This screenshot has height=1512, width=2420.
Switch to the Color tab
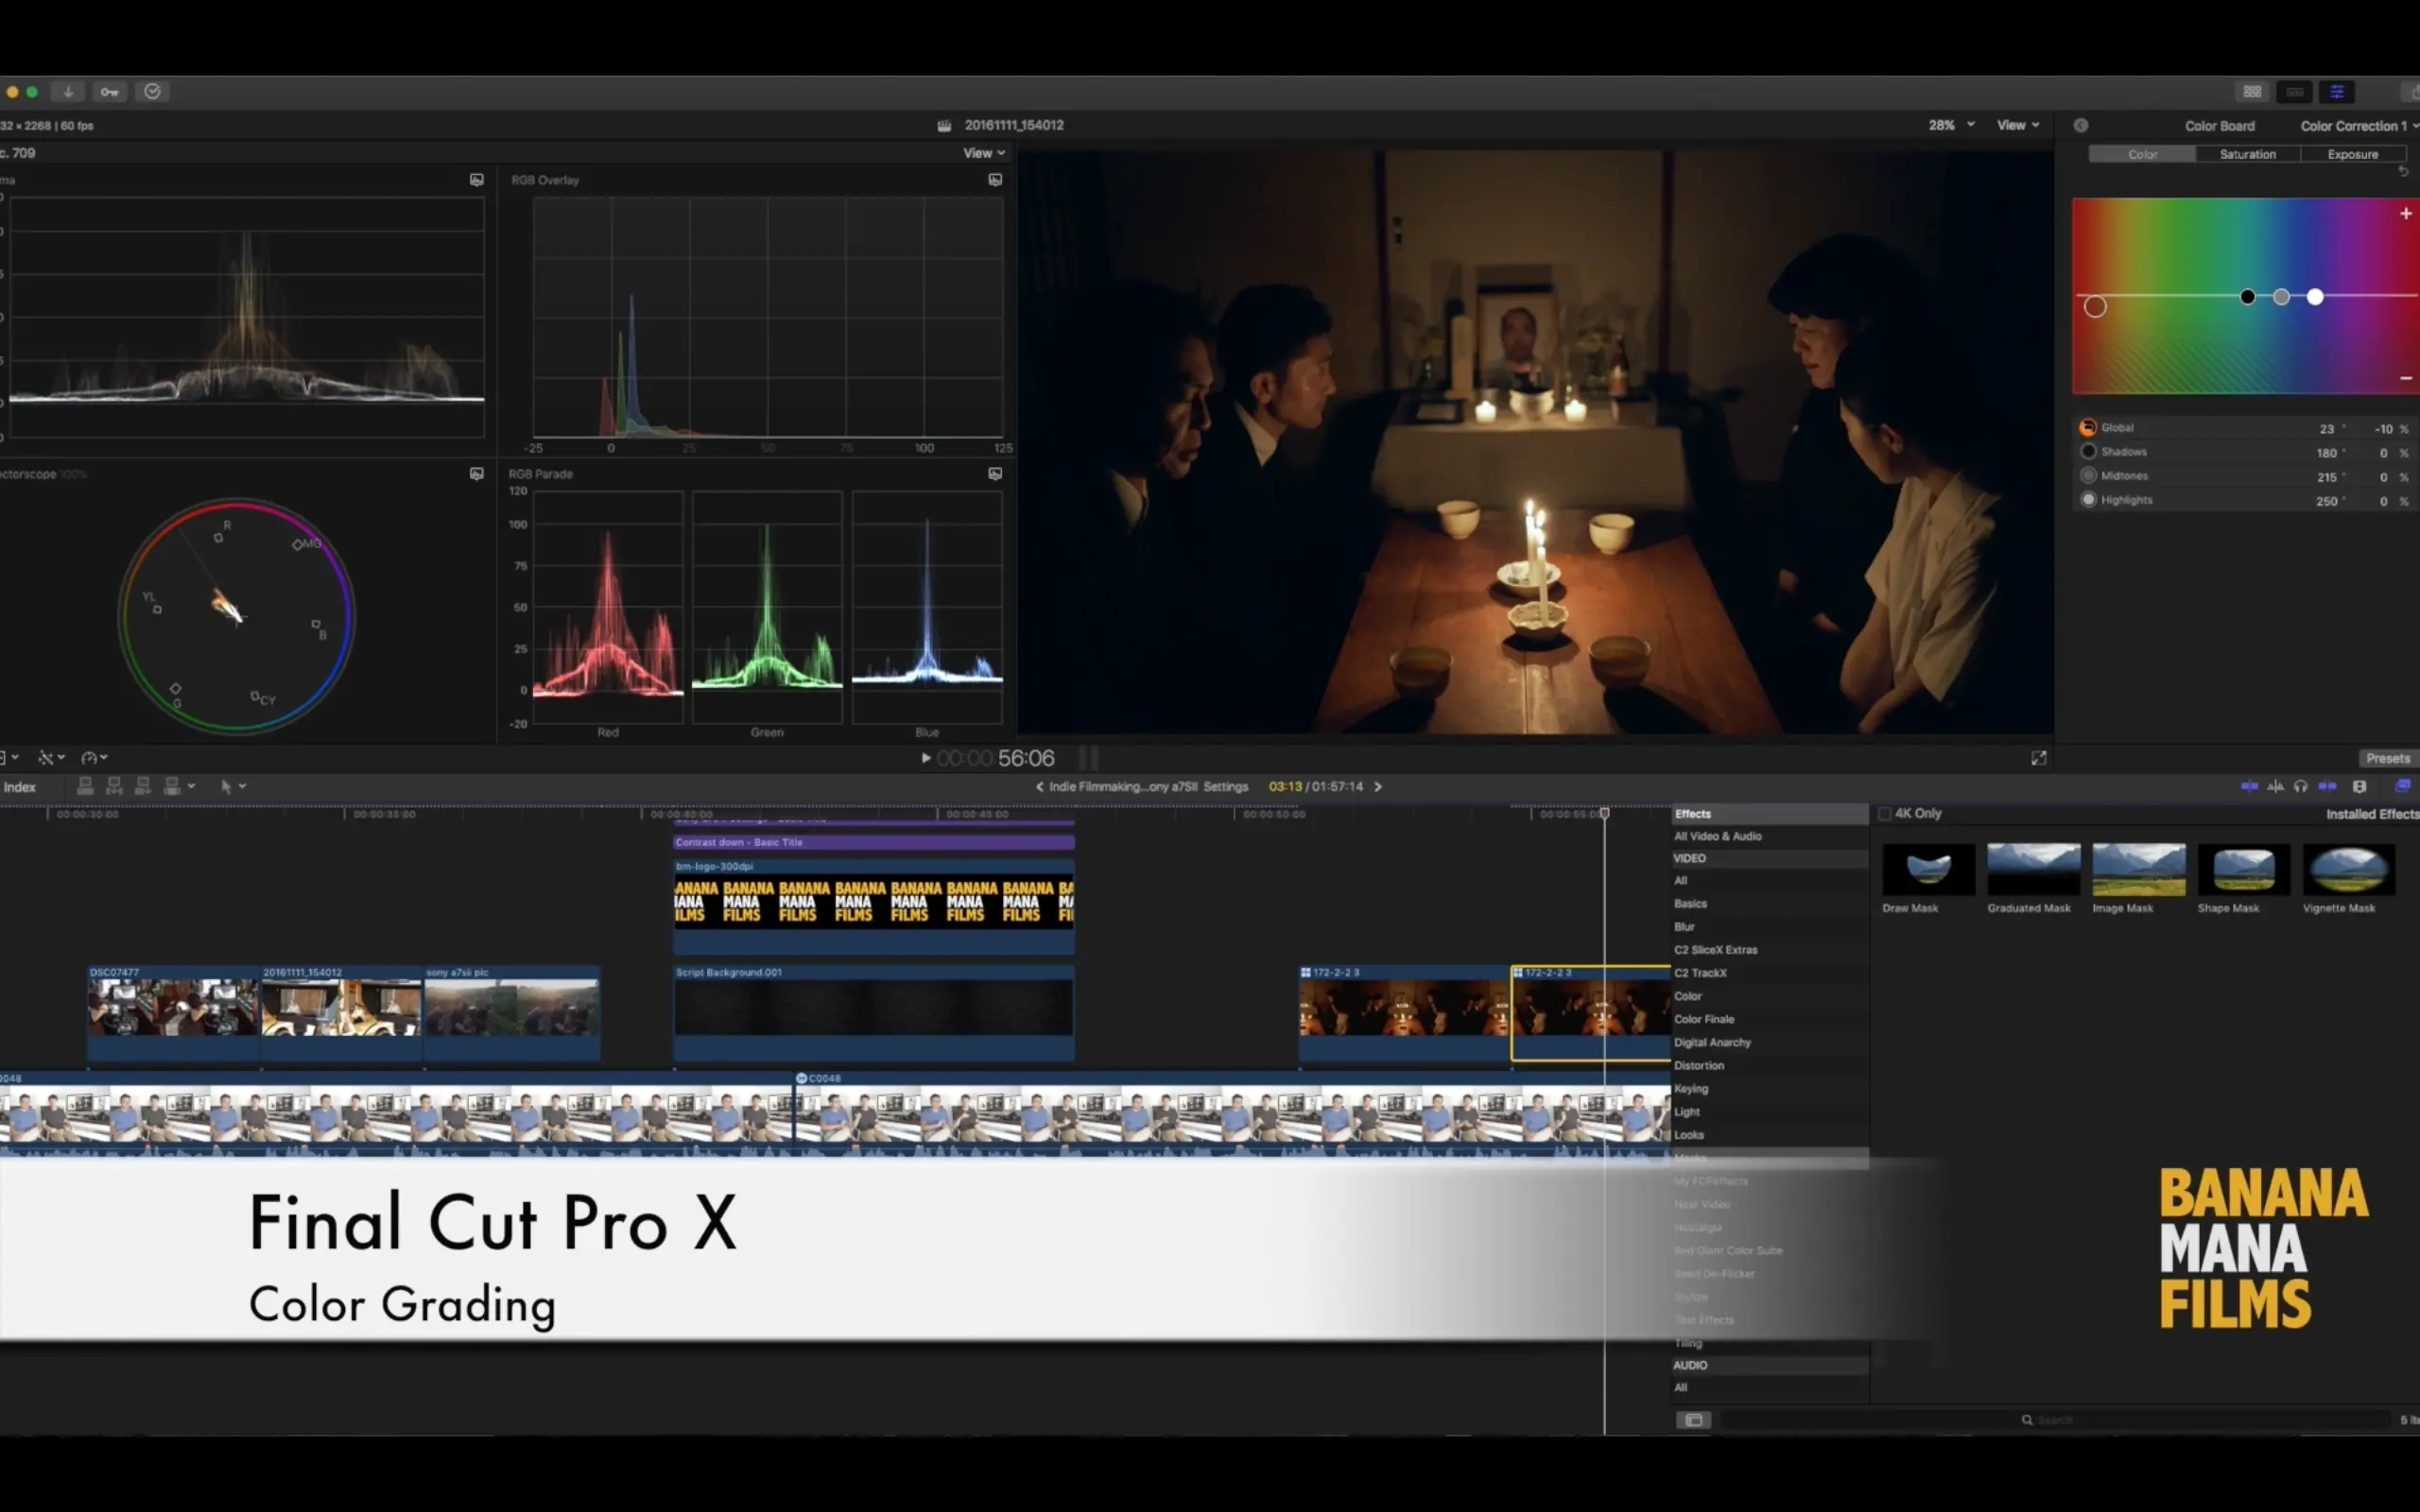[x=2142, y=154]
